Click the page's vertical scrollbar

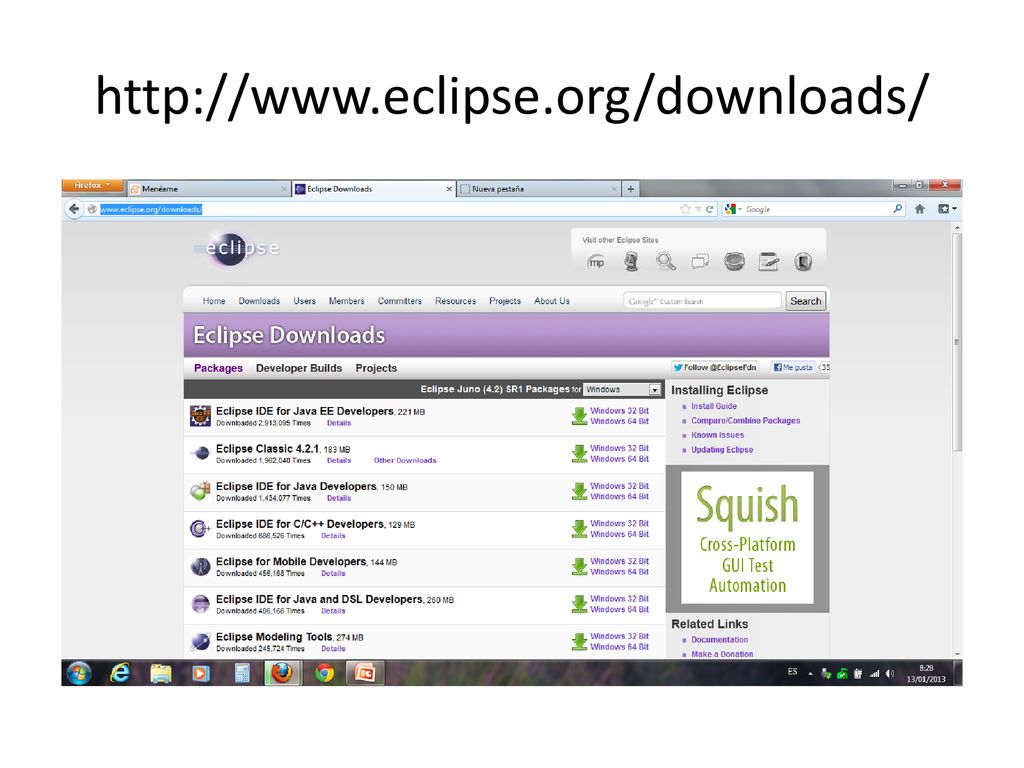(x=957, y=343)
